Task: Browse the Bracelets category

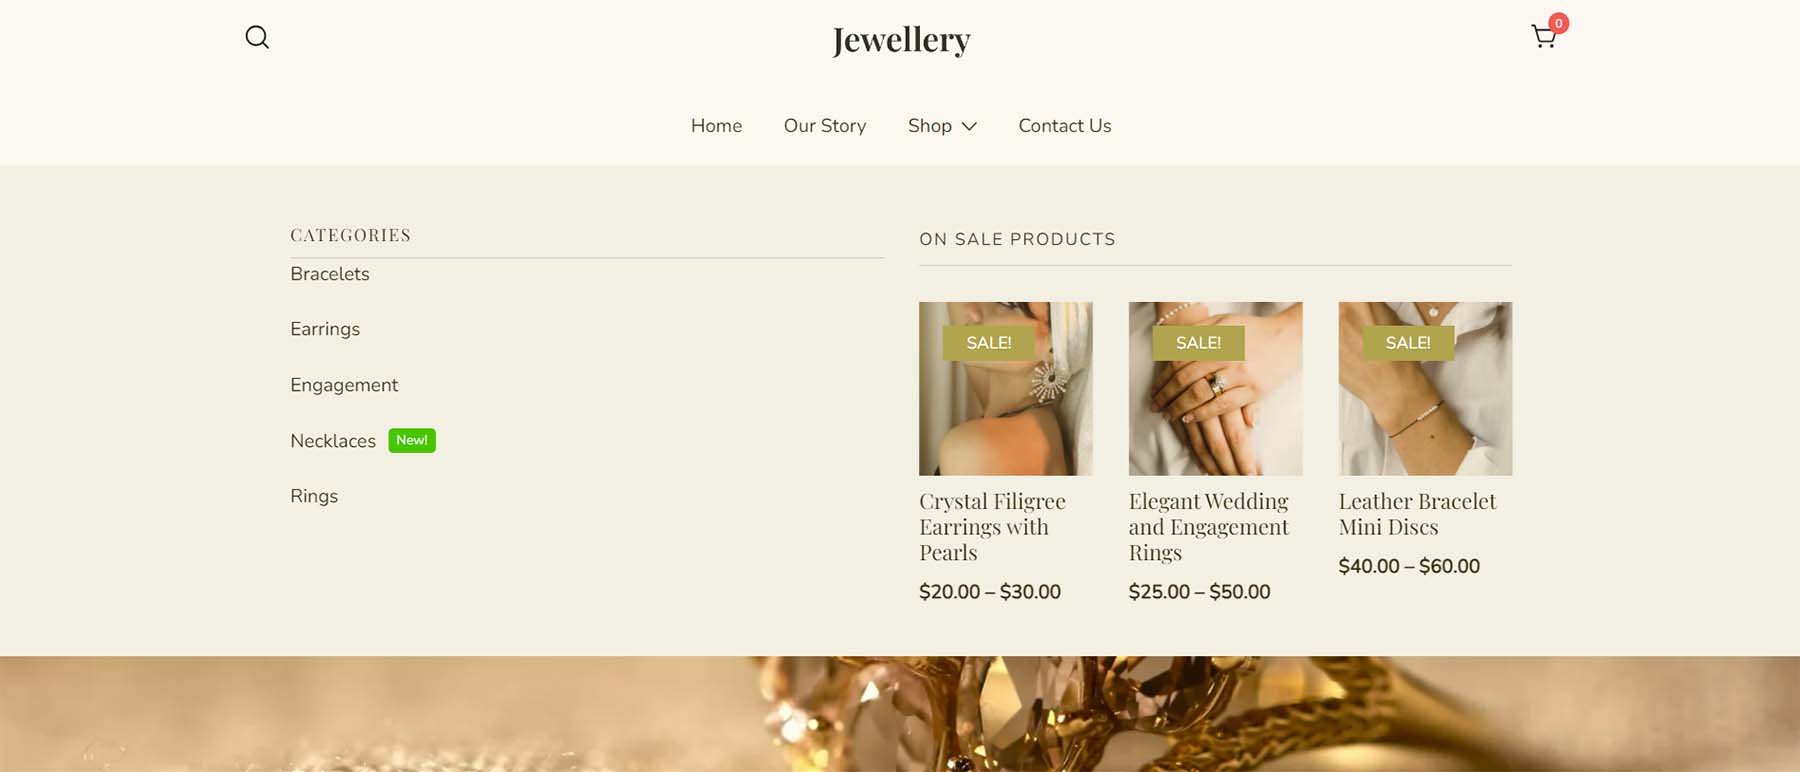Action: coord(330,274)
